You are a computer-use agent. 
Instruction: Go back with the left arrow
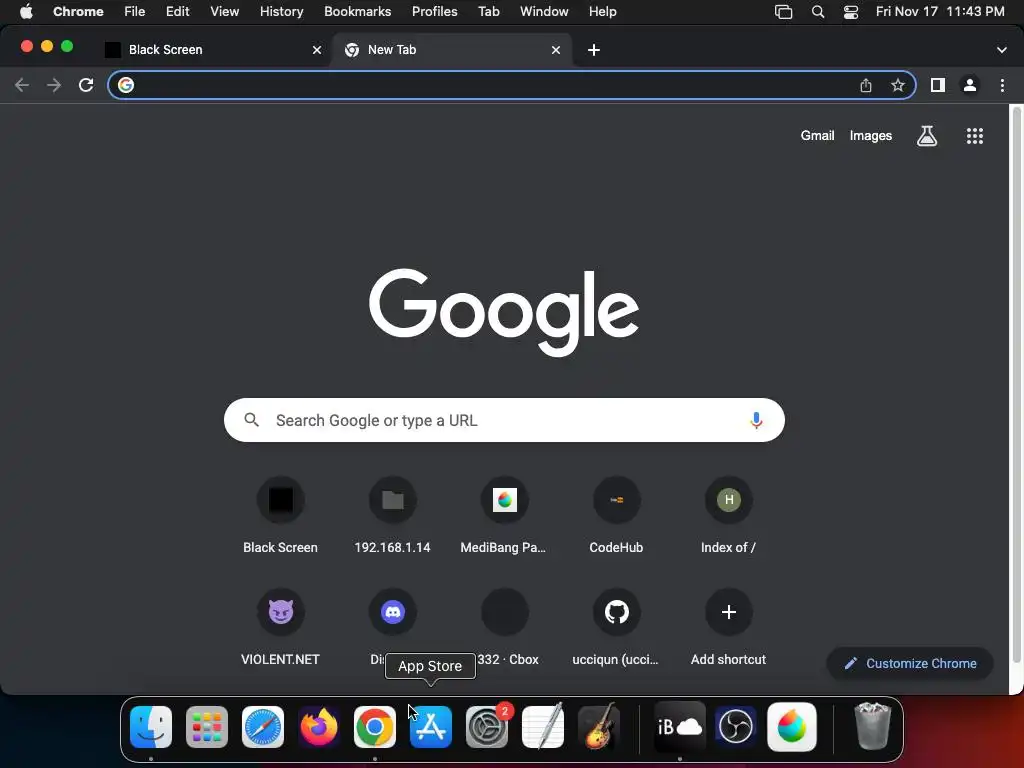click(x=22, y=85)
